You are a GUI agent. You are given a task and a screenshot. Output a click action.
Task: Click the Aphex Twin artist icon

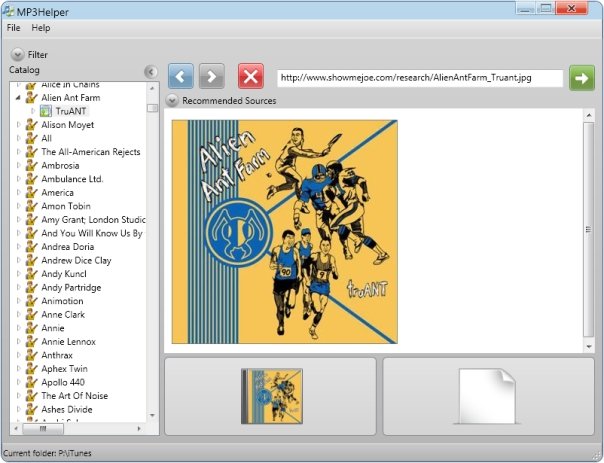click(x=31, y=369)
